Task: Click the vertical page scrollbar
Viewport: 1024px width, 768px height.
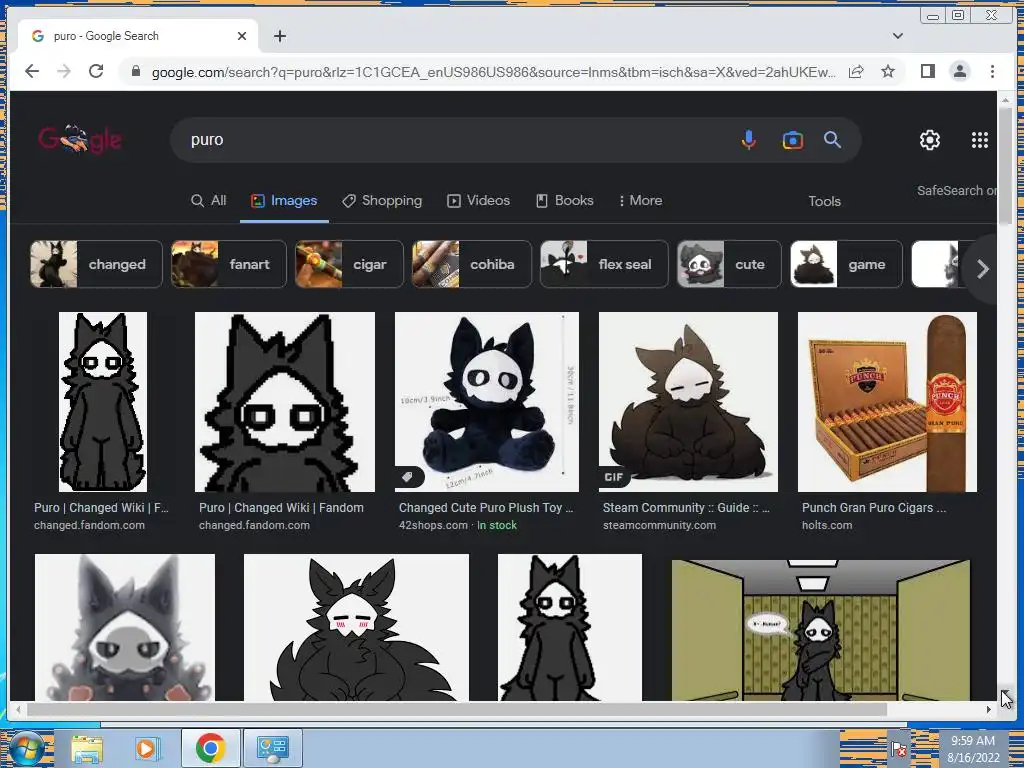Action: click(x=1004, y=165)
